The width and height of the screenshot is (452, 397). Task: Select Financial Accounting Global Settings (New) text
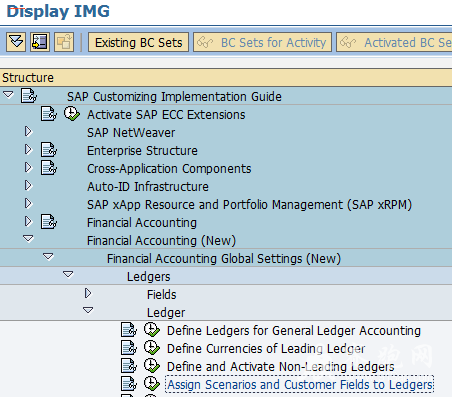[x=224, y=259]
